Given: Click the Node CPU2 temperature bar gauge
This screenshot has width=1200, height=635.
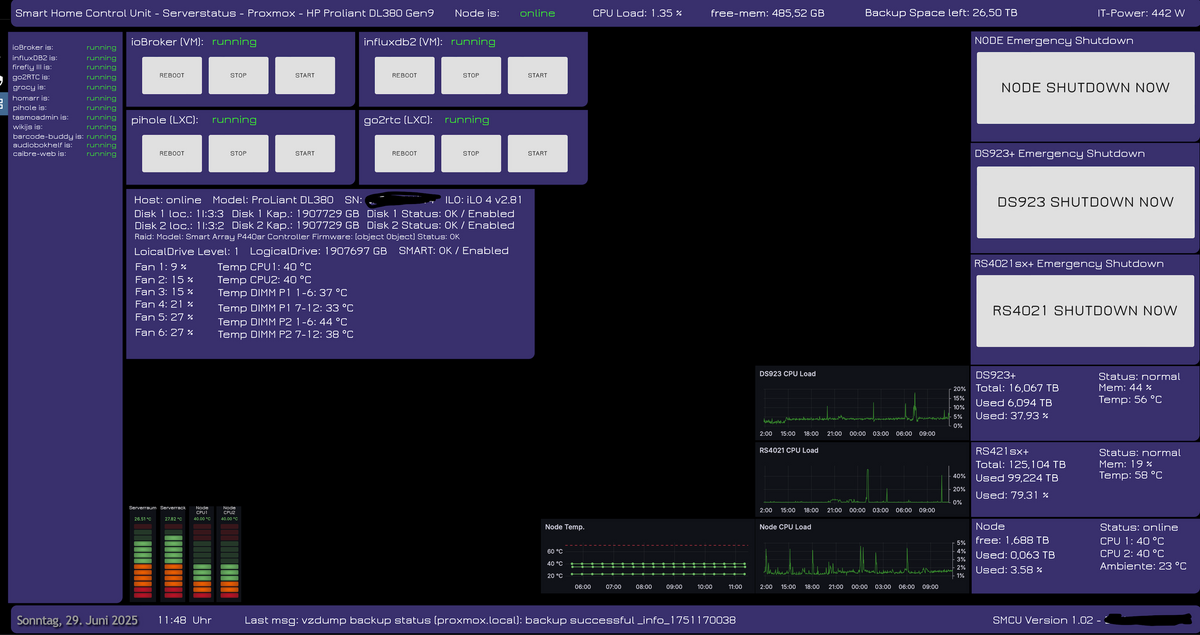Looking at the screenshot, I should (229, 553).
